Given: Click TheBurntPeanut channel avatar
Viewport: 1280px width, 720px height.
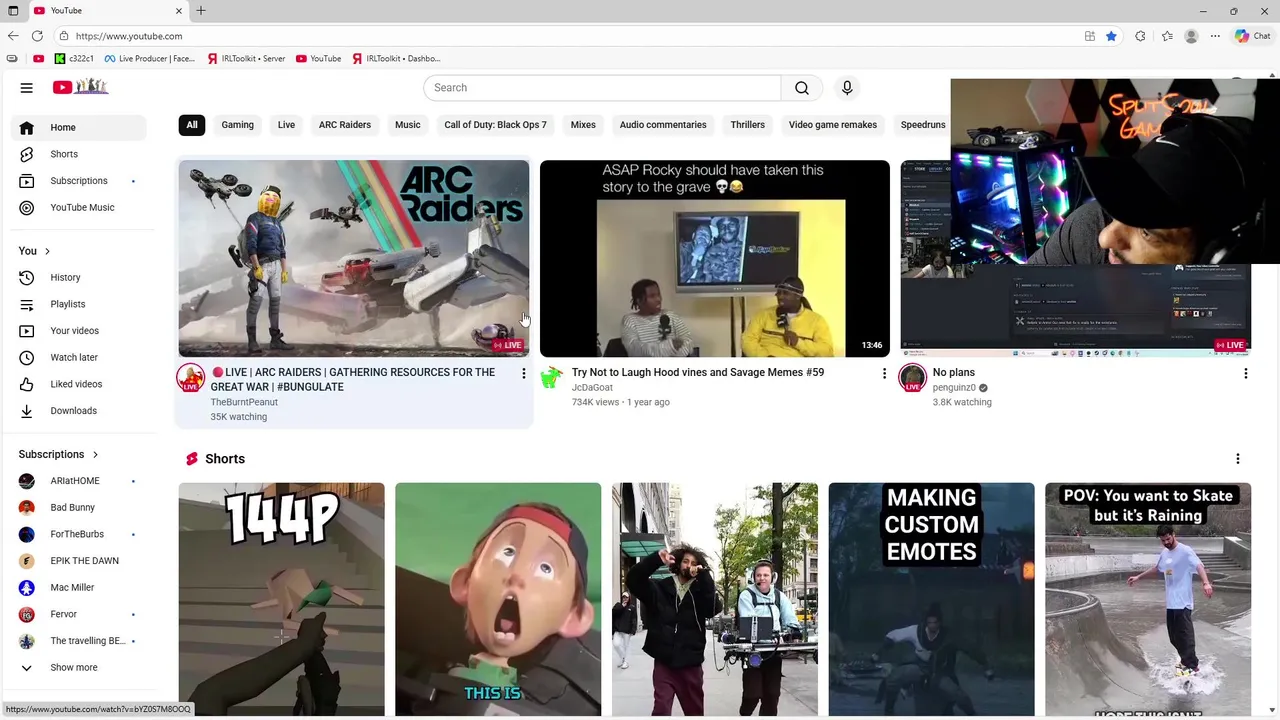Looking at the screenshot, I should [x=191, y=377].
